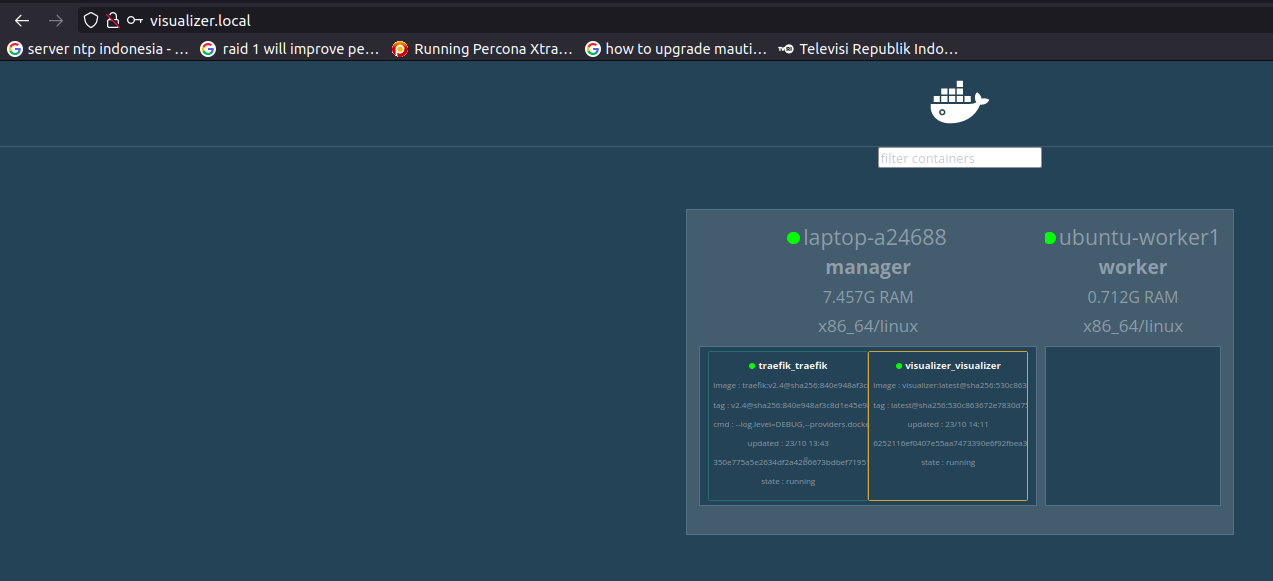Click the key icon in the address bar
Viewport: 1273px width, 581px height.
click(x=133, y=20)
